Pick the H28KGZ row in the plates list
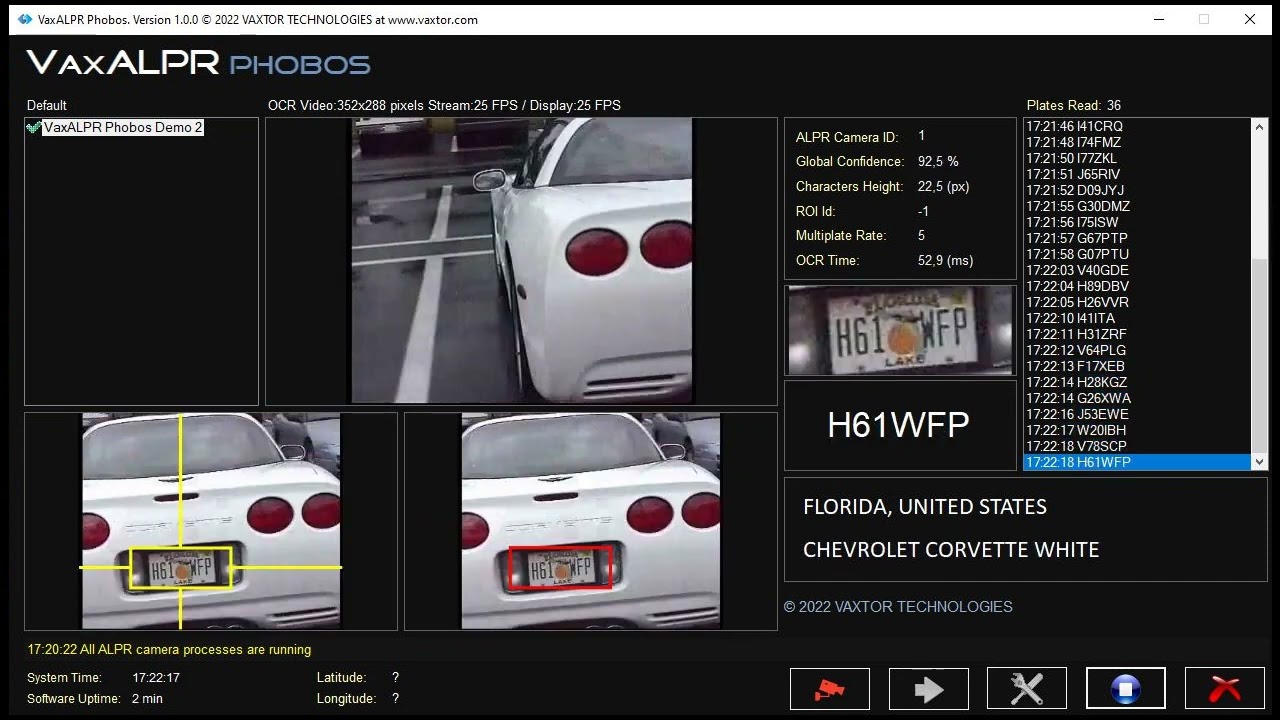Screen dimensions: 1280x720 pyautogui.click(x=1137, y=382)
